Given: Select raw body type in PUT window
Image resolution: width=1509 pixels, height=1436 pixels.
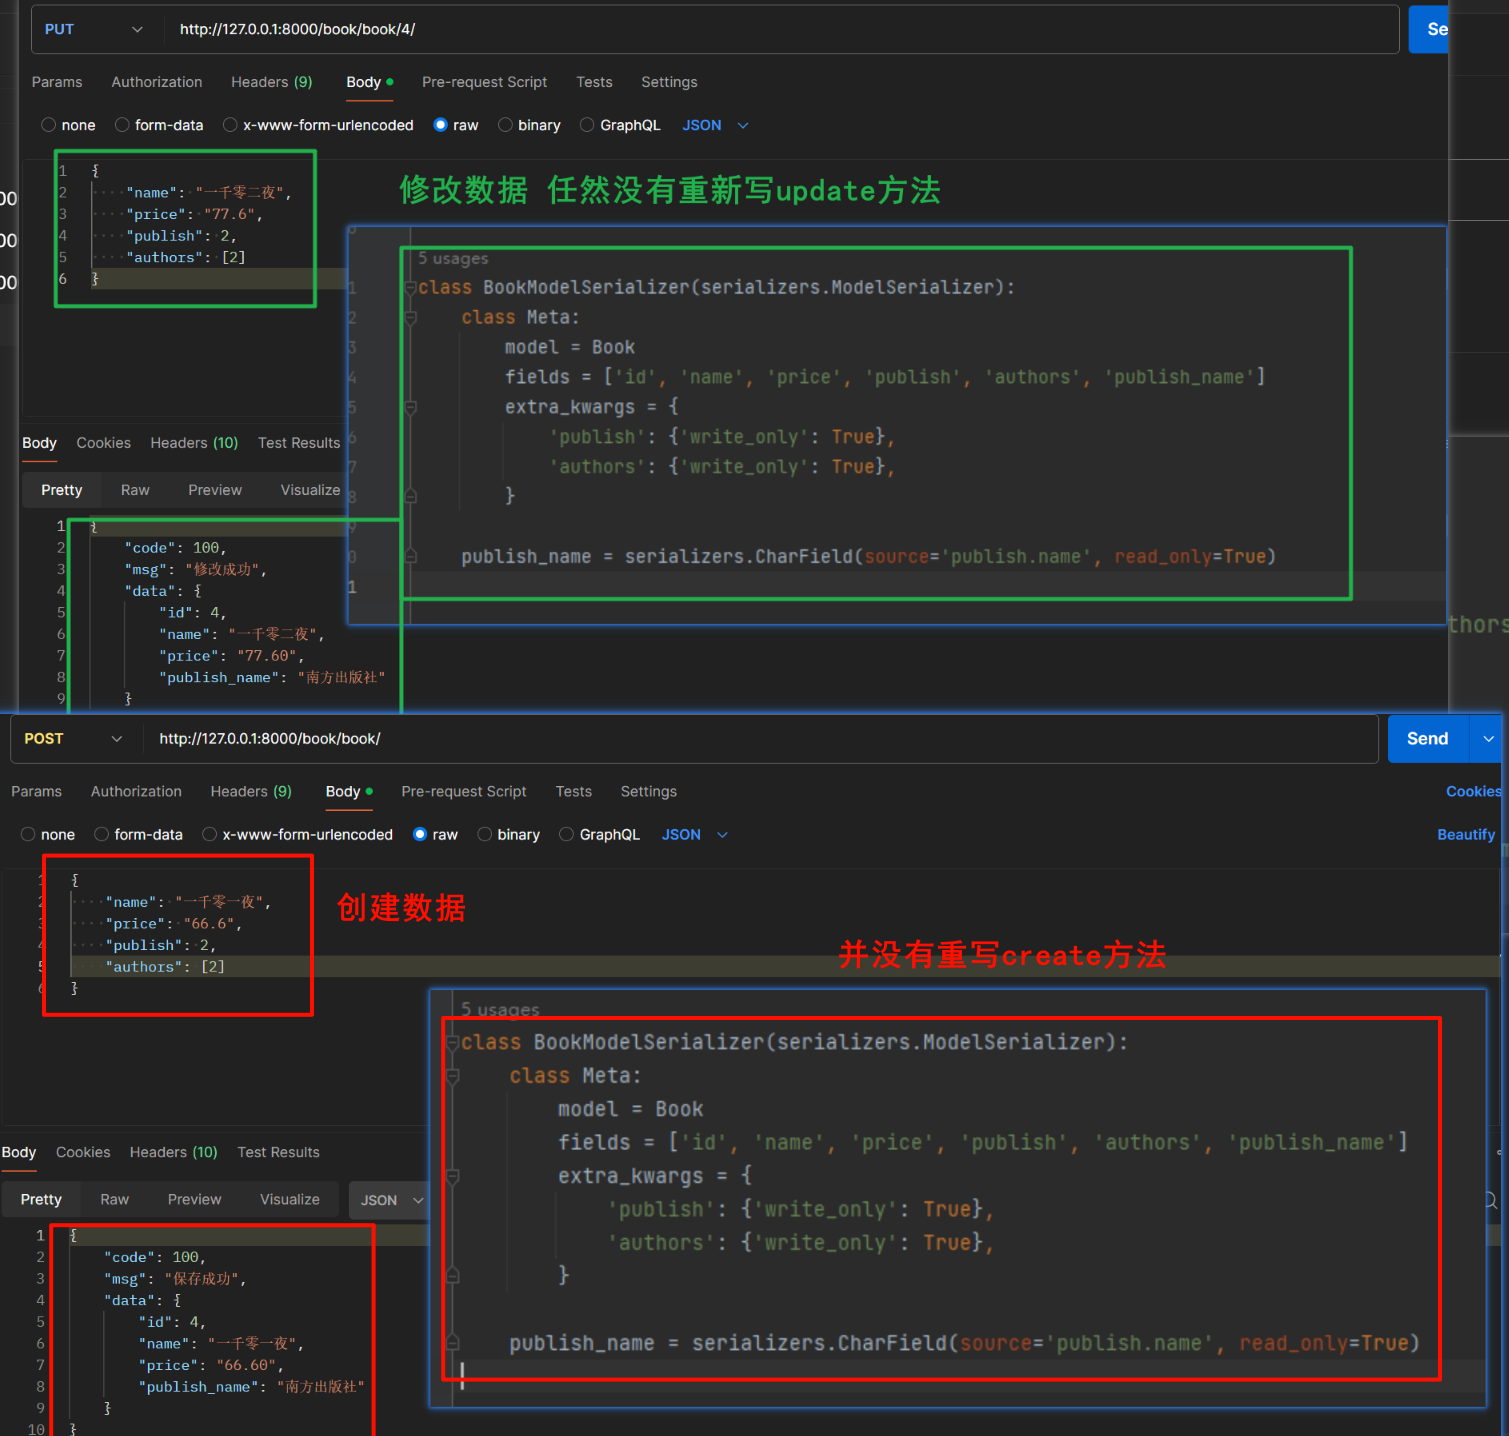Looking at the screenshot, I should point(456,125).
